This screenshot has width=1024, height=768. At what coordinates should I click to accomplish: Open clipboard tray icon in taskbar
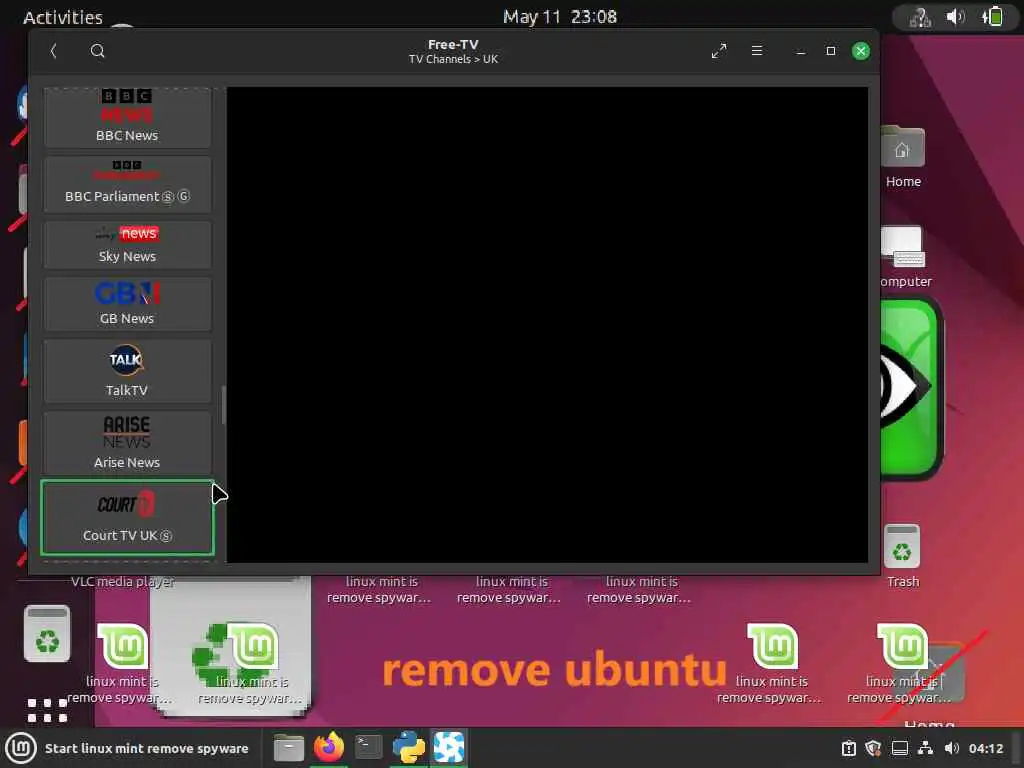pyautogui.click(x=848, y=748)
